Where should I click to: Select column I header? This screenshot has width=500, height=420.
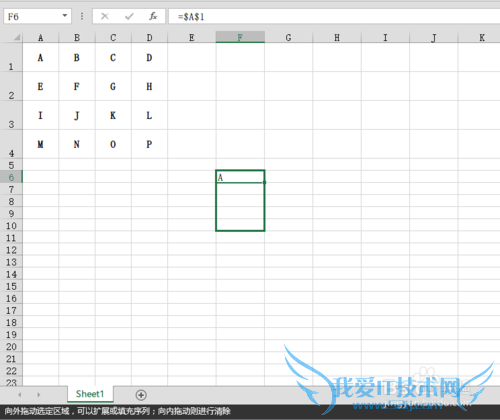coord(385,37)
